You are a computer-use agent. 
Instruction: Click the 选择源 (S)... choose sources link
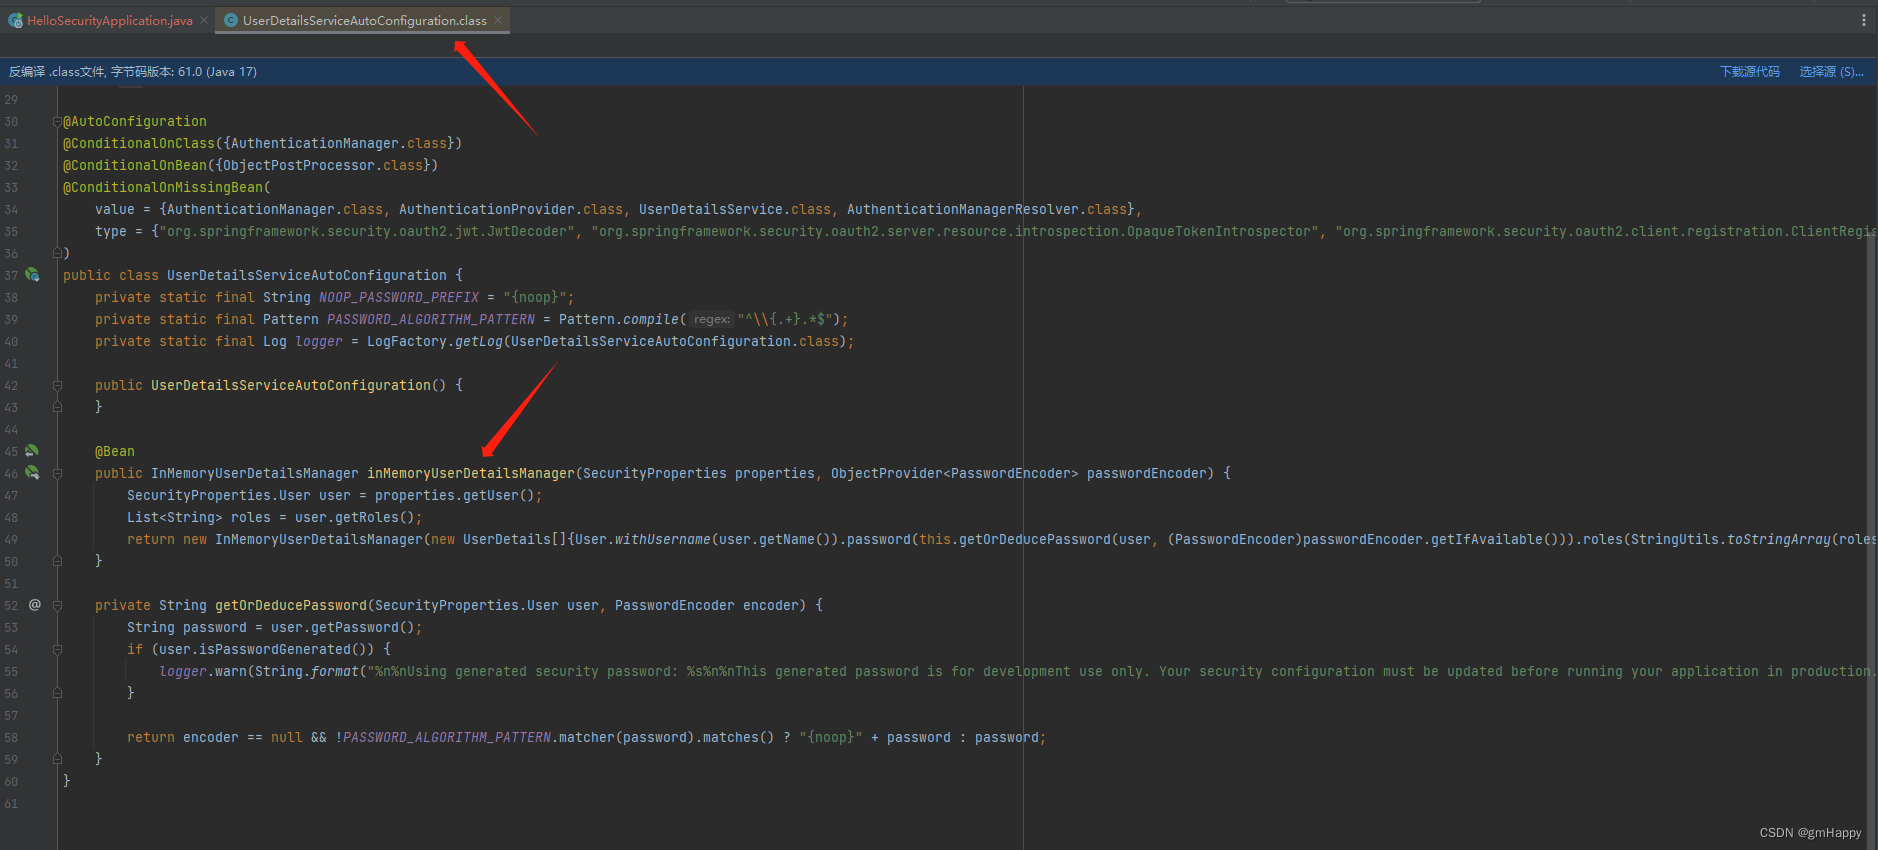[1831, 72]
